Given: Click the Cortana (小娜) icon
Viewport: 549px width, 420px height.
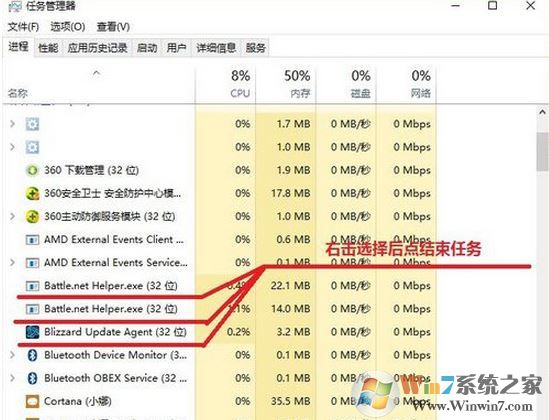Looking at the screenshot, I should coord(33,401).
